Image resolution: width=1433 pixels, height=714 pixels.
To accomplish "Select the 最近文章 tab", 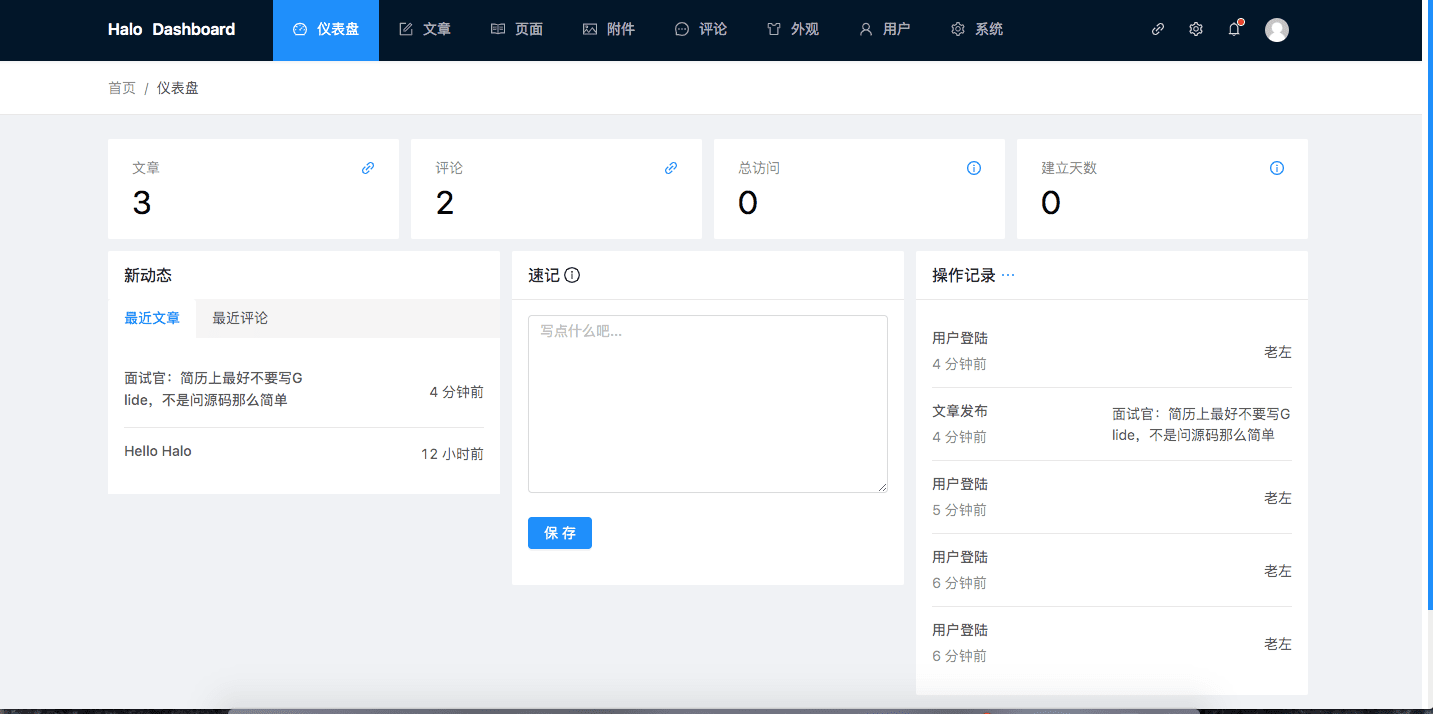I will pyautogui.click(x=152, y=318).
